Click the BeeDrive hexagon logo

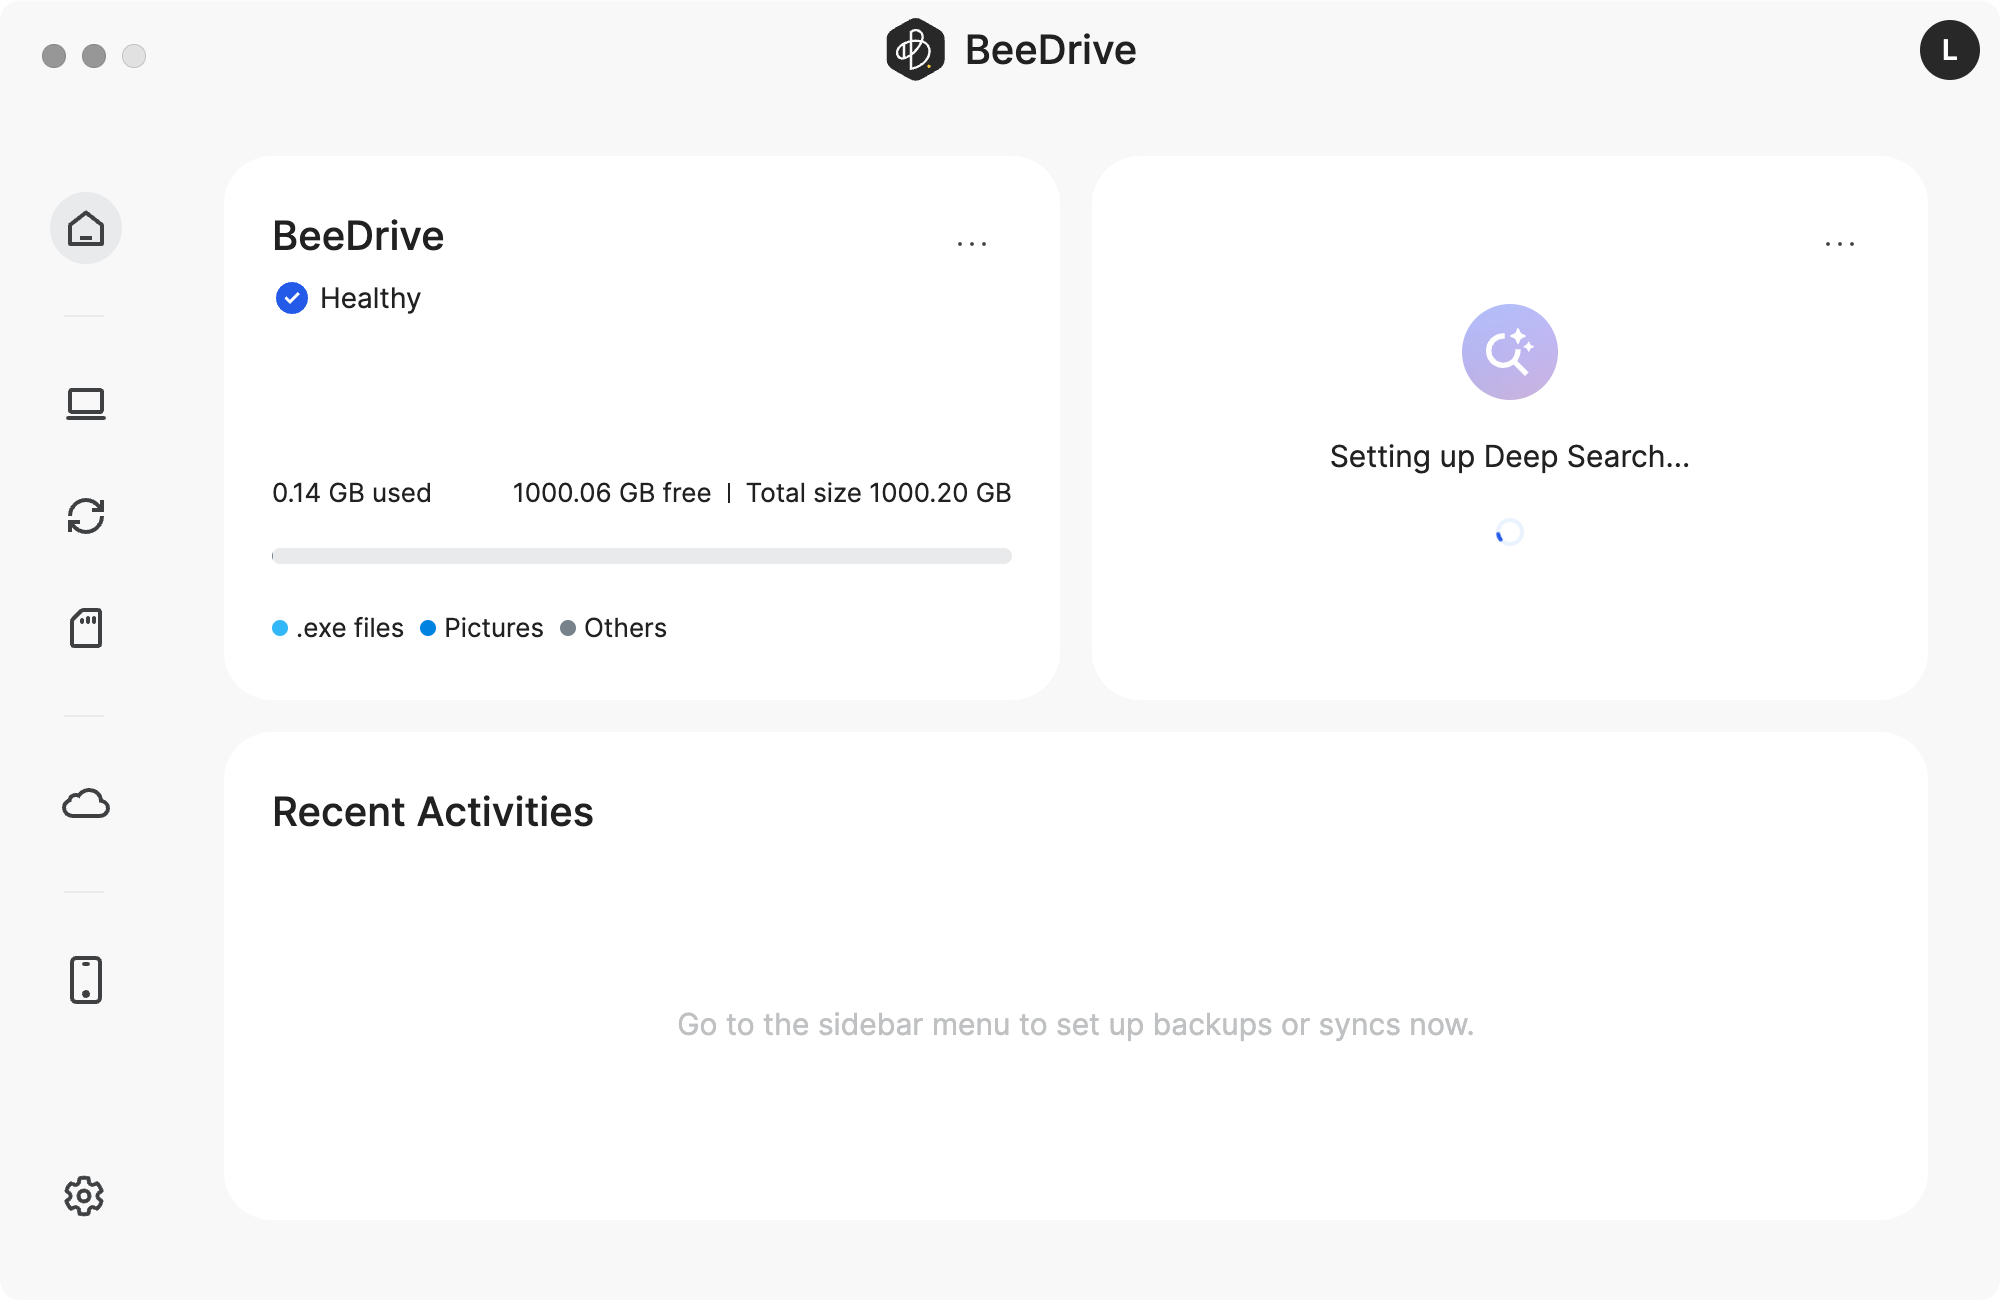click(915, 50)
